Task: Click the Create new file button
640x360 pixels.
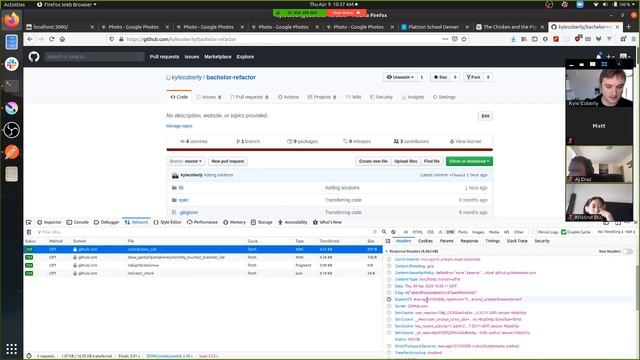Action: (x=373, y=161)
